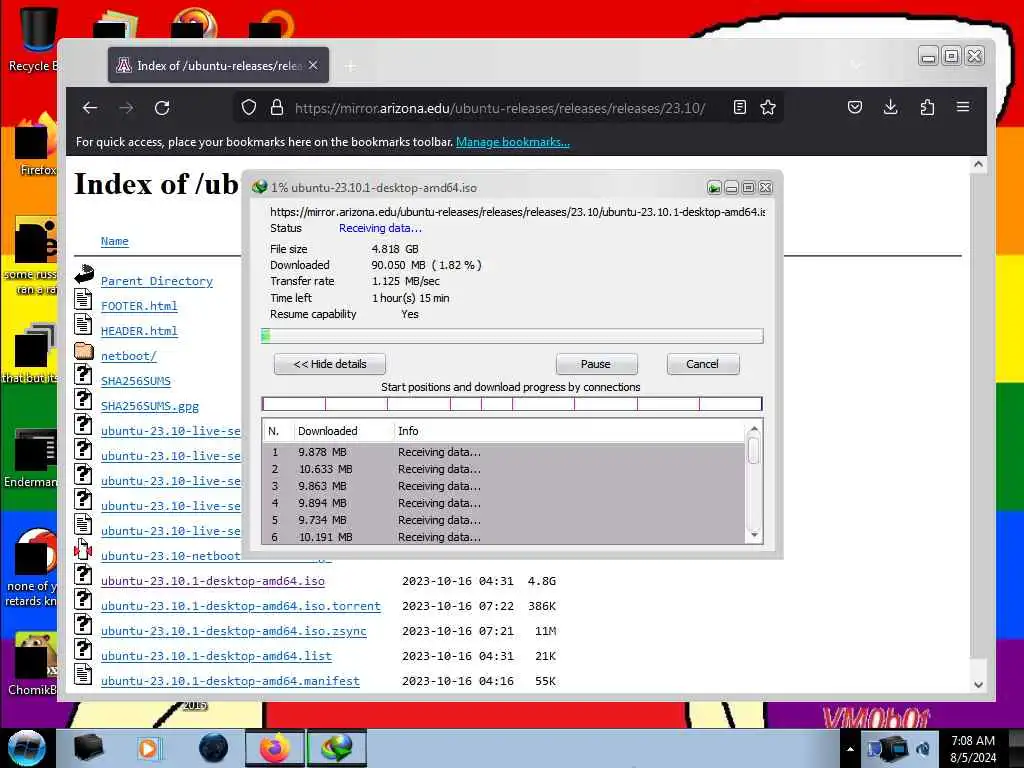
Task: Click the unknown-file icon beside desktop-amd64.iso.torrent
Action: 83,600
